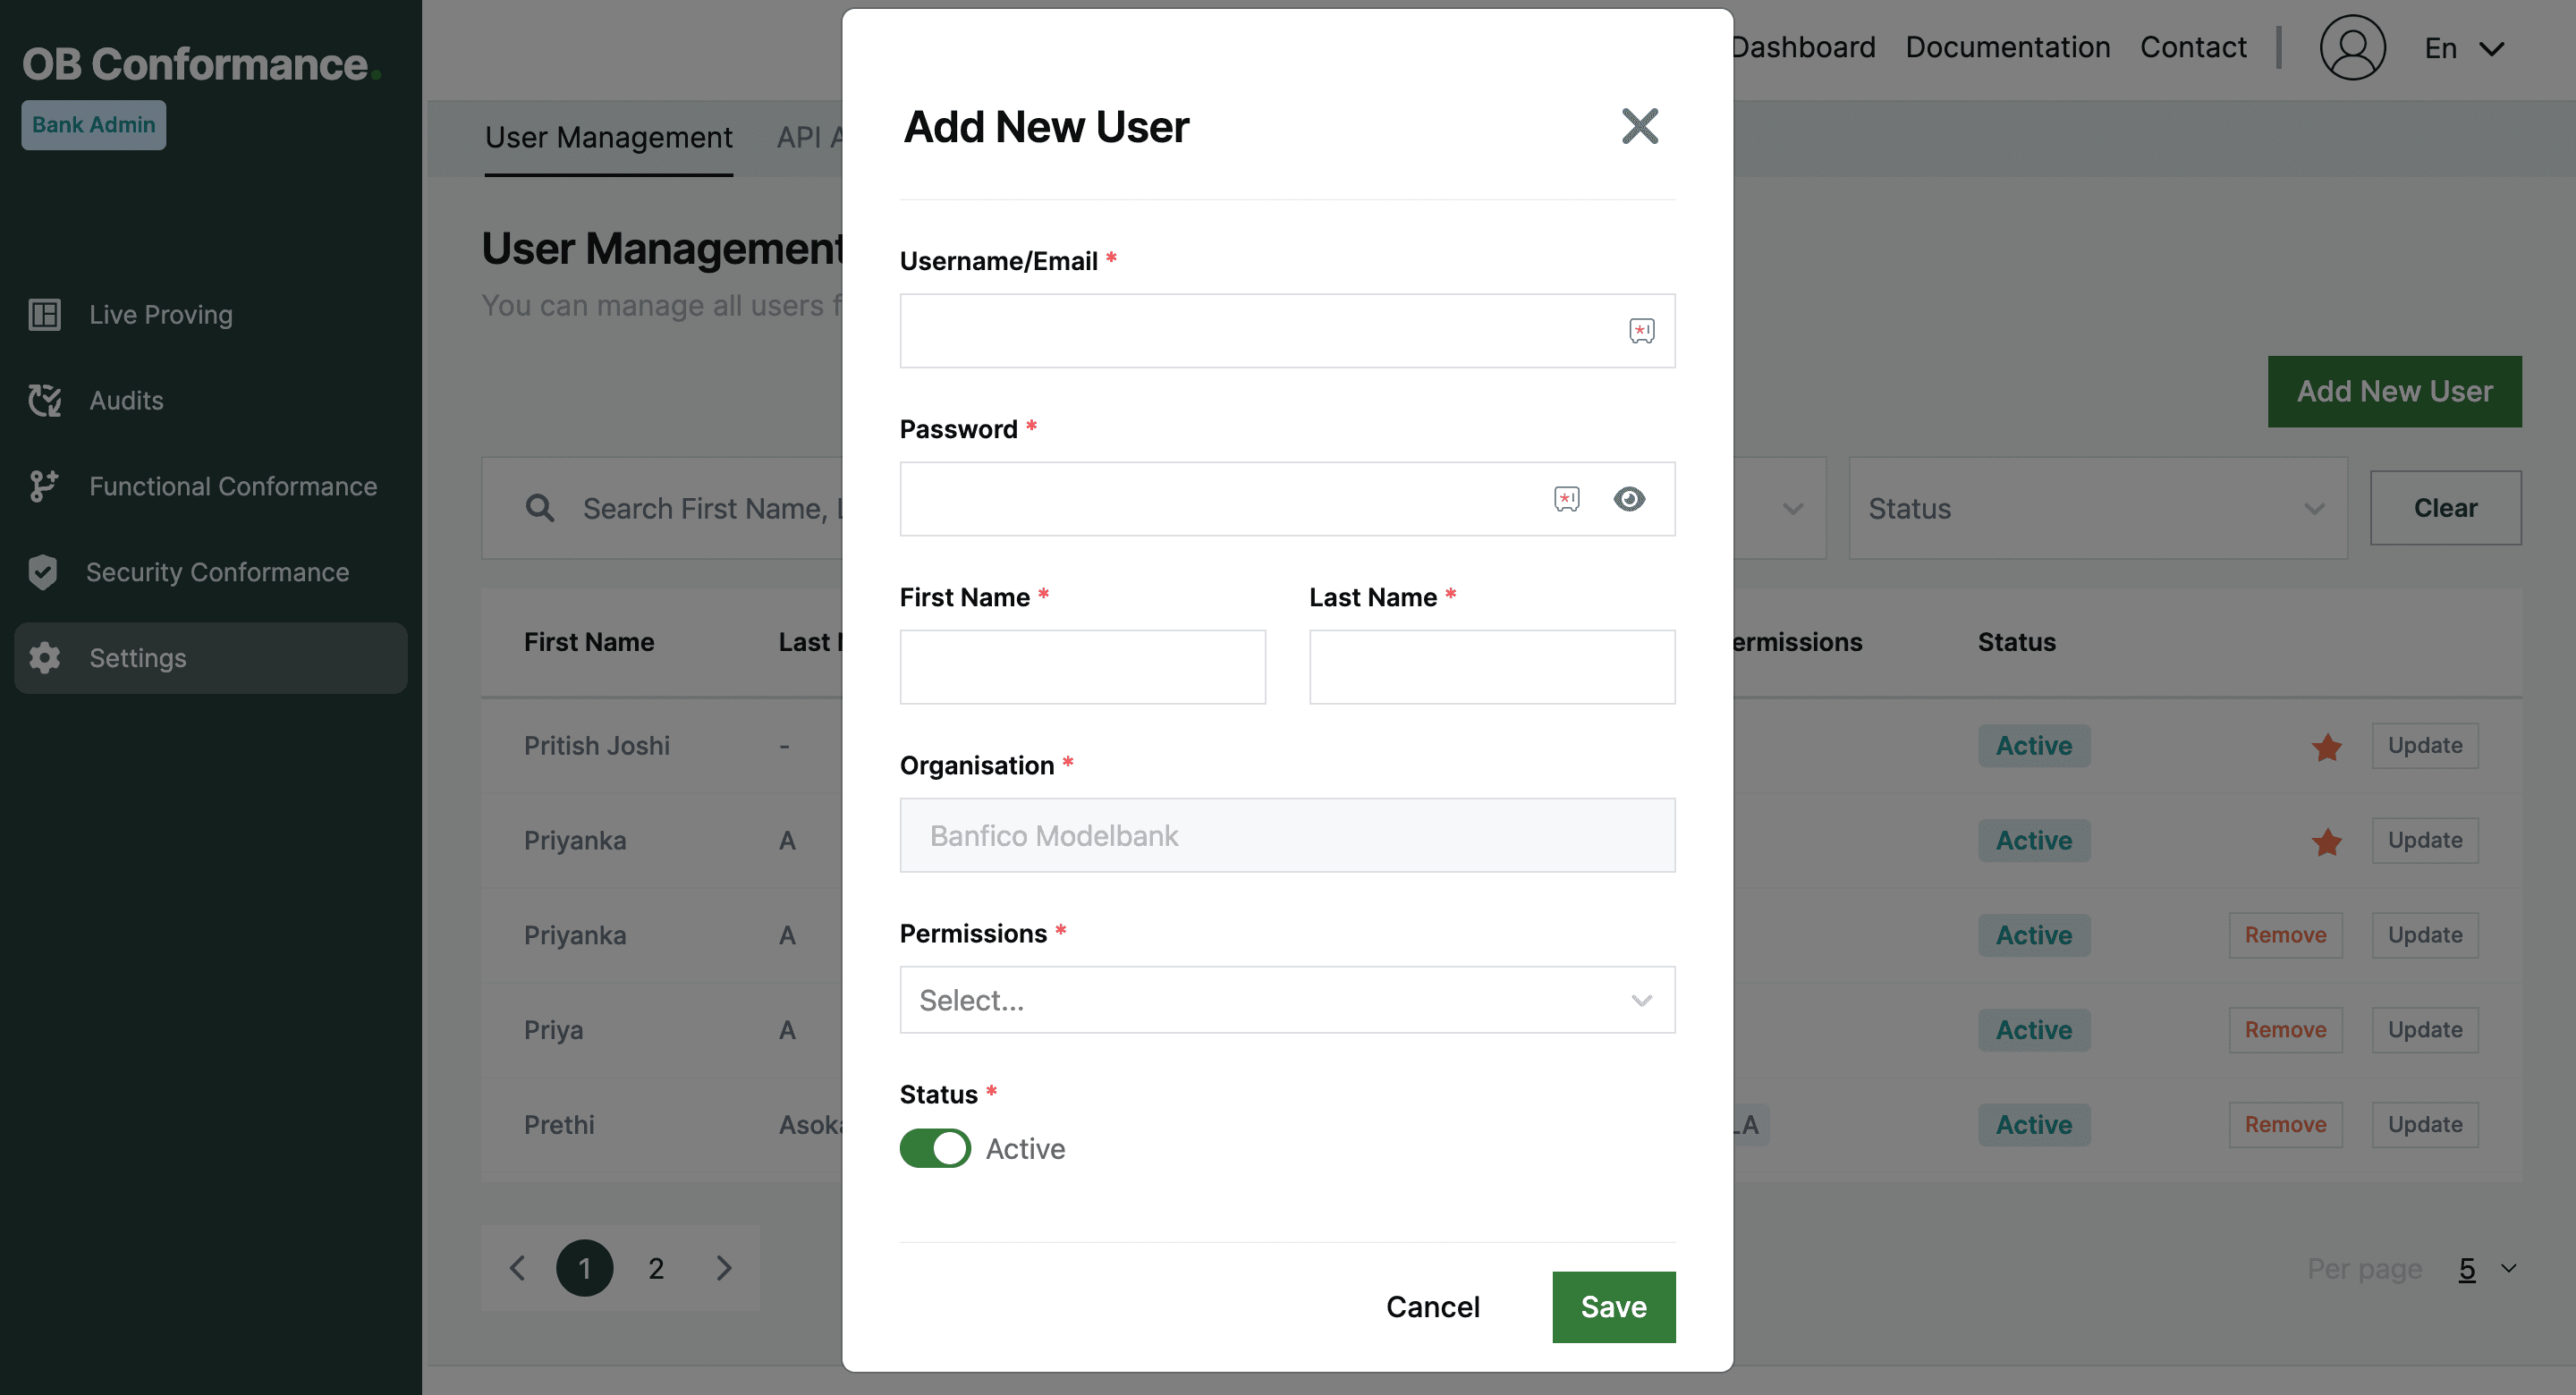
Task: Click the Functional Conformance branch icon
Action: click(x=44, y=487)
